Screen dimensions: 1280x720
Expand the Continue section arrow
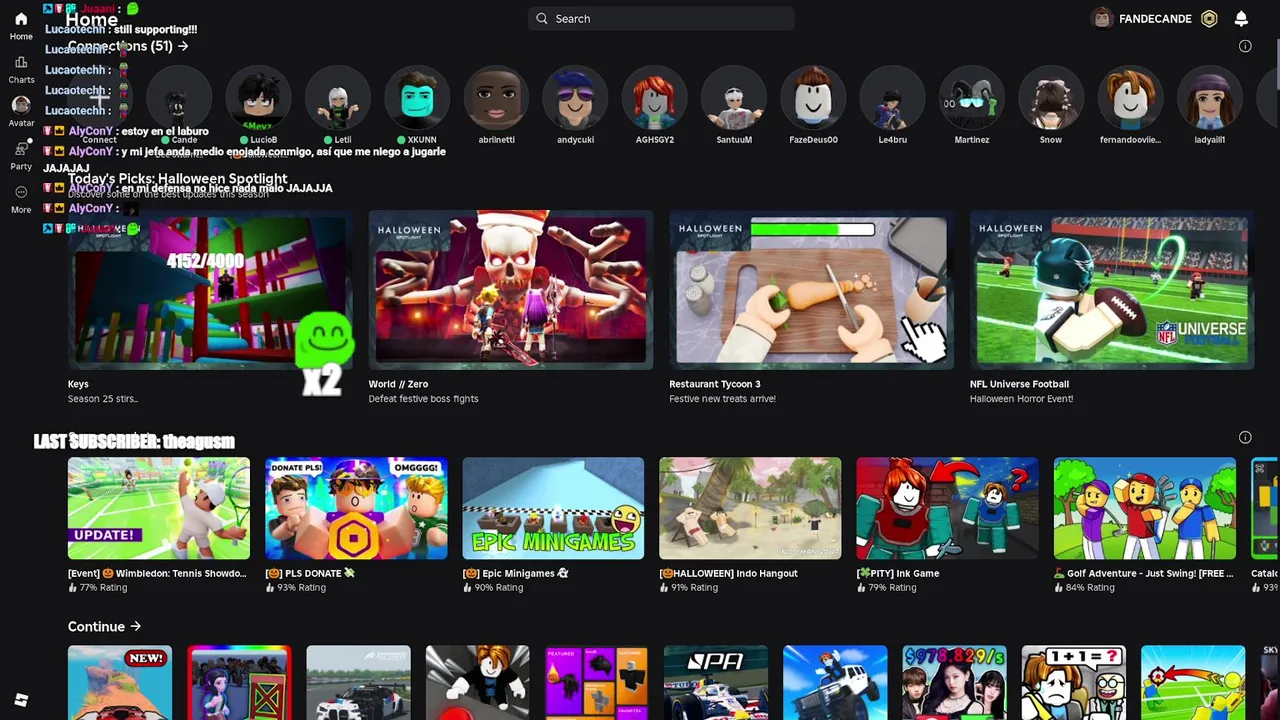tap(135, 627)
